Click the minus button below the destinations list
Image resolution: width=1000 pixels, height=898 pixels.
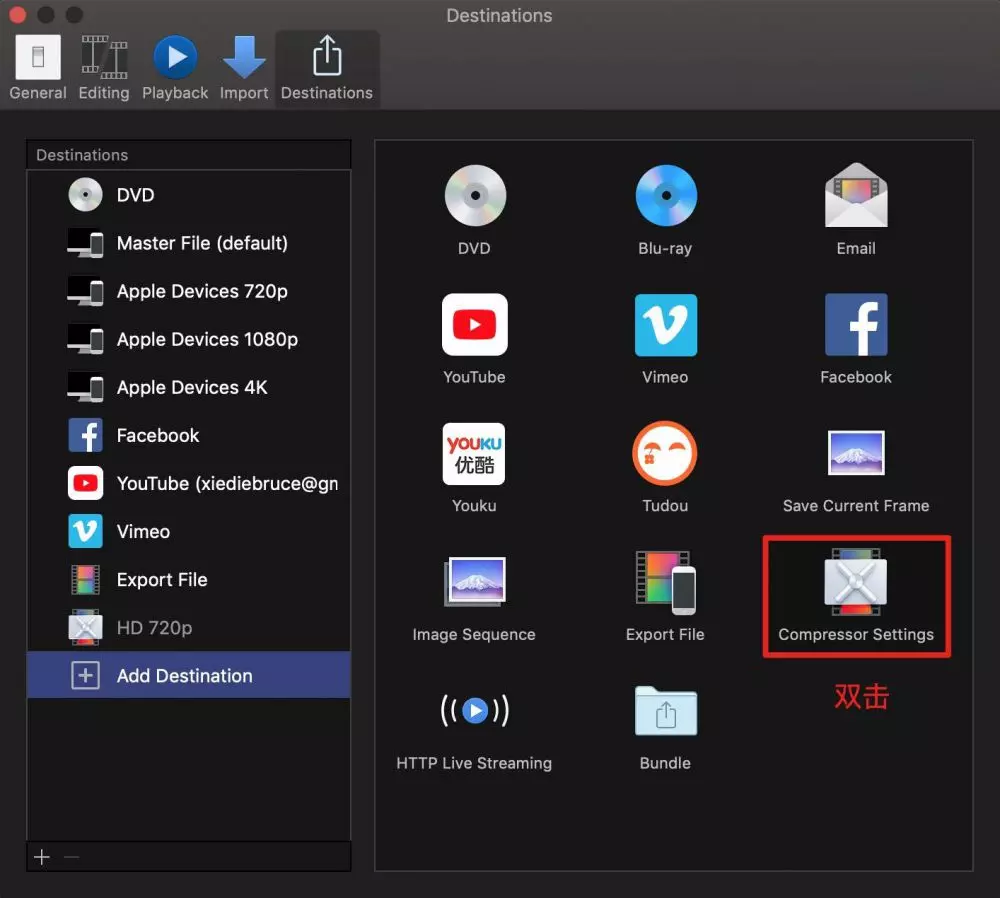[71, 857]
